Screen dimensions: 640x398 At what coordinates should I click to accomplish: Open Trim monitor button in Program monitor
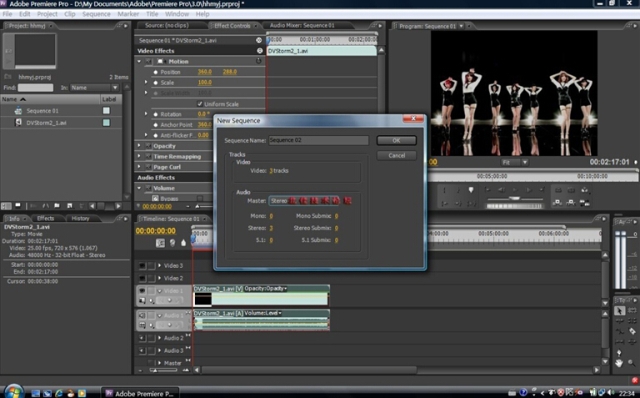point(584,203)
